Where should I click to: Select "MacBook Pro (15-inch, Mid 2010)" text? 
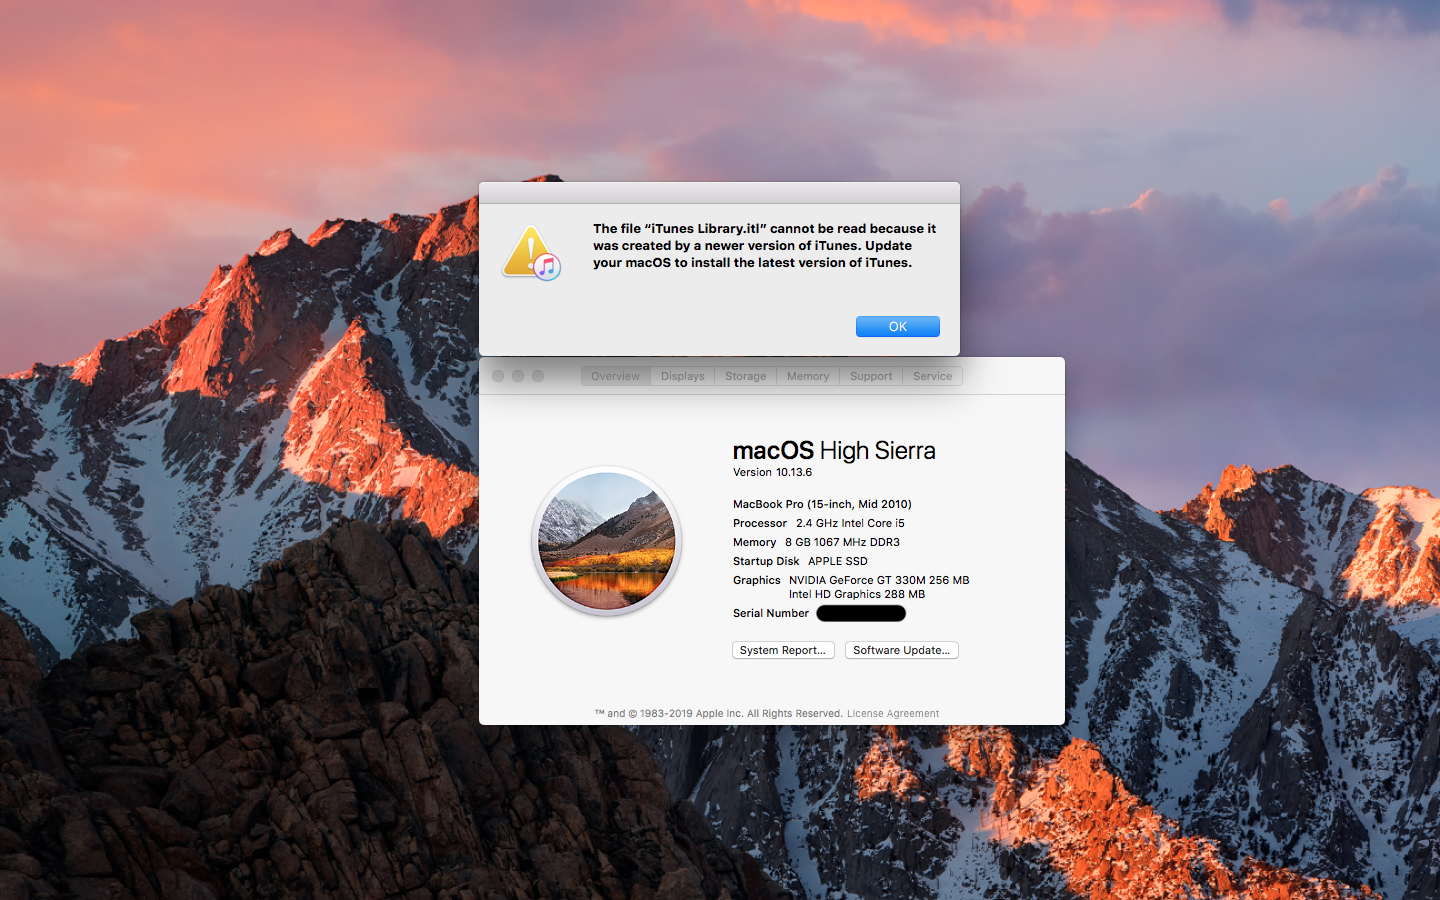(822, 504)
